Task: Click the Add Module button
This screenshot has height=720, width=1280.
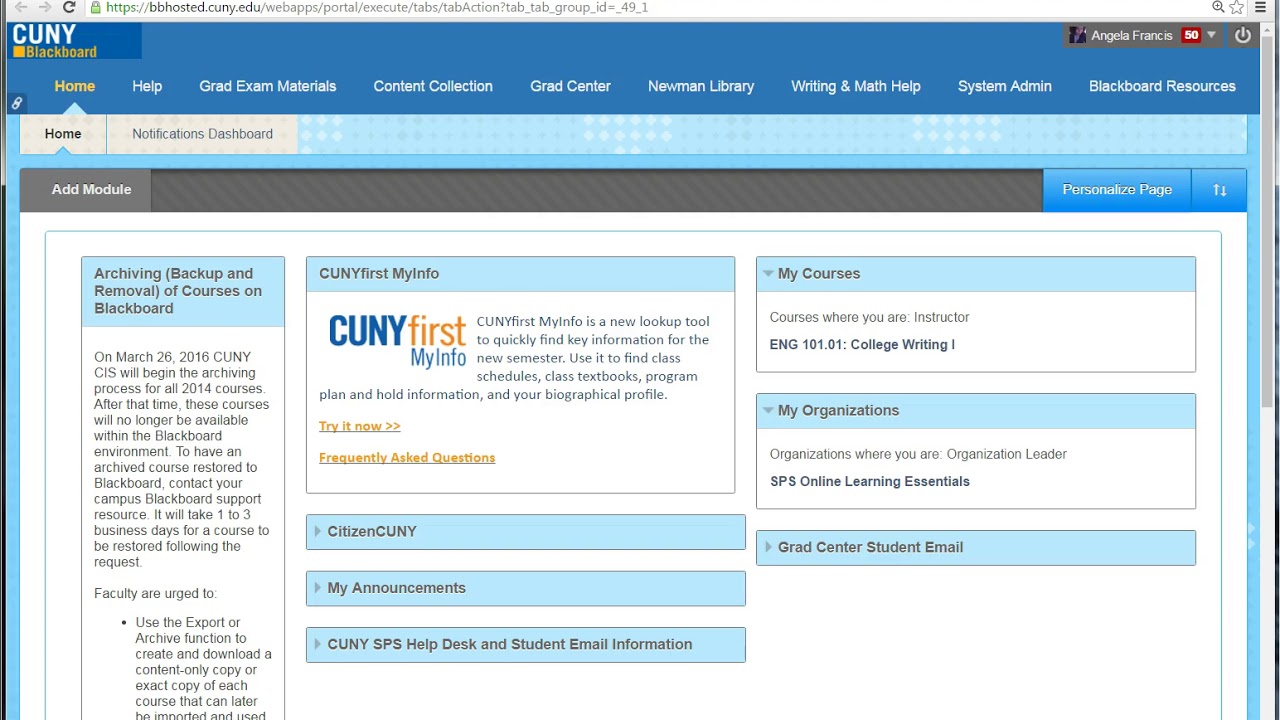Action: (x=91, y=190)
